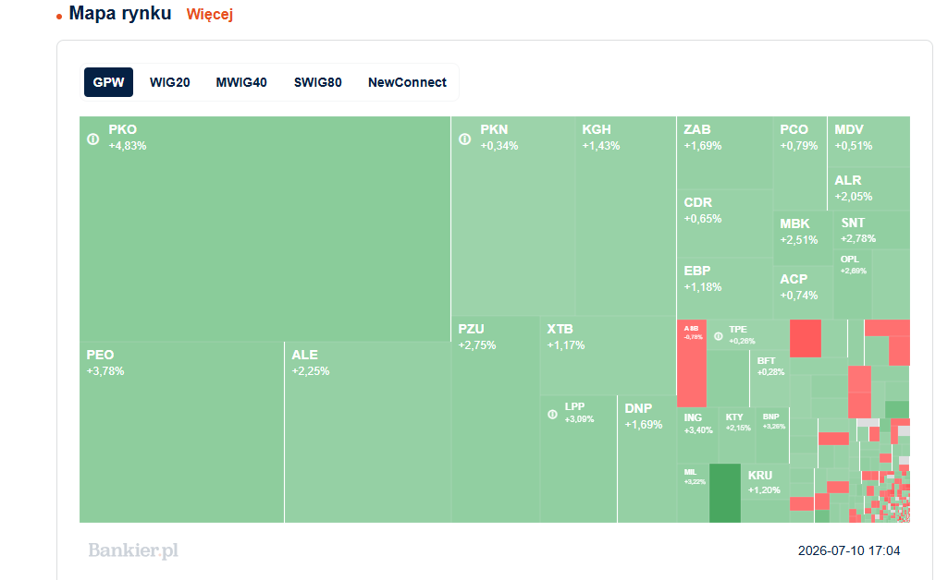Click the info icon next to LPP
The image size is (948, 580).
click(x=552, y=414)
